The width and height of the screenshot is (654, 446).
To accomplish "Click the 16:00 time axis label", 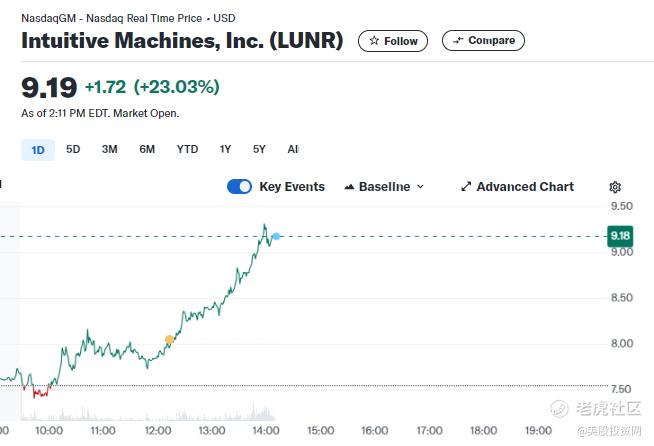I will coord(375,431).
